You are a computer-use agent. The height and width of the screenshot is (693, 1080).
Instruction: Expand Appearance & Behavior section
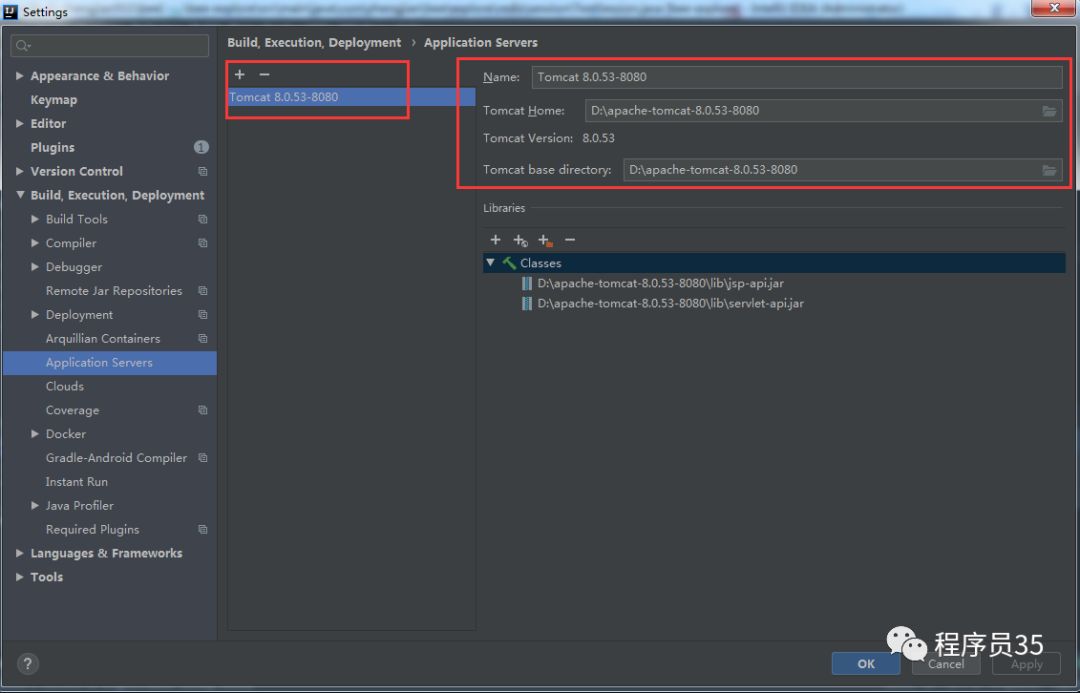click(x=19, y=76)
